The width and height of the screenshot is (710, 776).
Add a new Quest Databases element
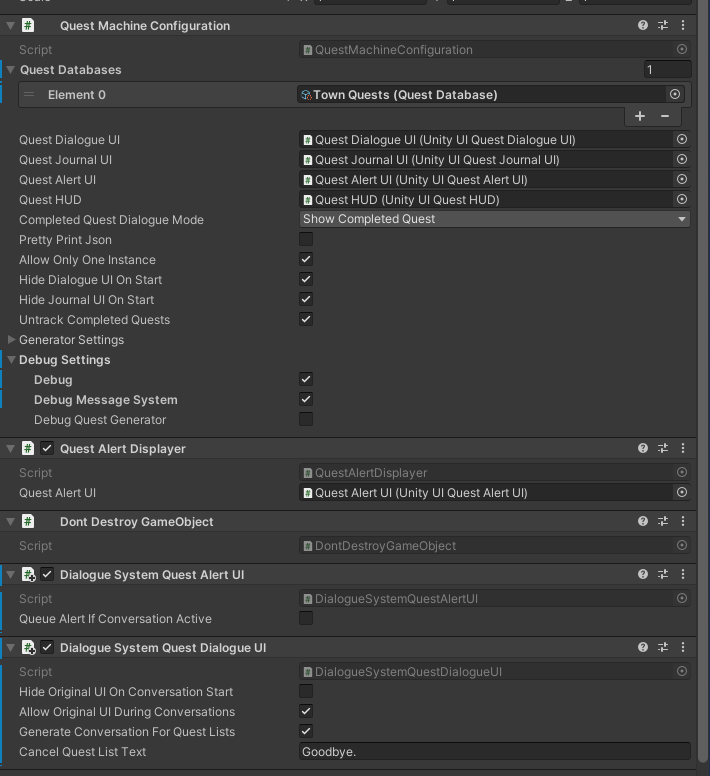tap(640, 116)
